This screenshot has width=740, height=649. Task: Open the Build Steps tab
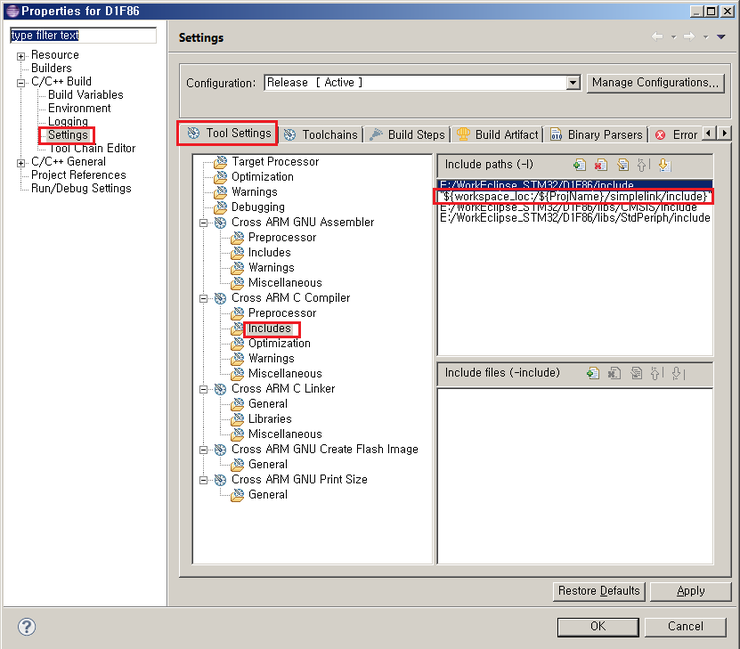point(407,135)
